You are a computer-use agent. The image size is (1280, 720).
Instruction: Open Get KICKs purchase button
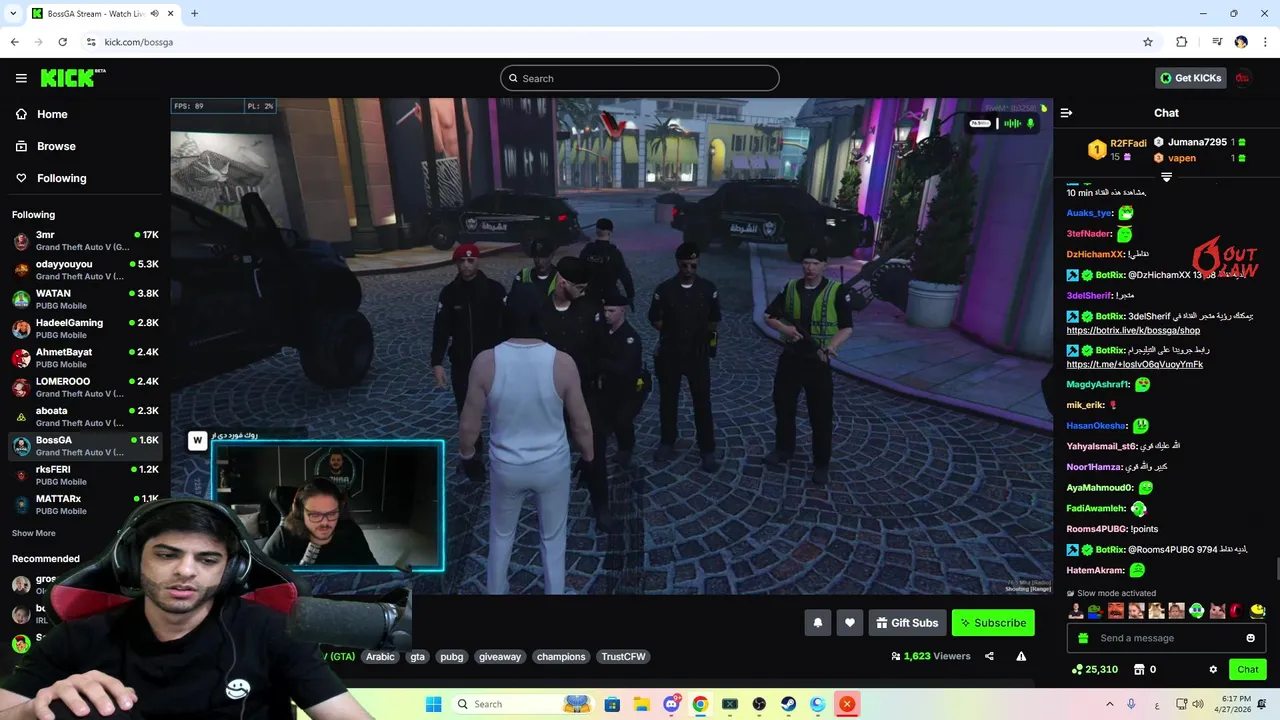click(x=1190, y=78)
